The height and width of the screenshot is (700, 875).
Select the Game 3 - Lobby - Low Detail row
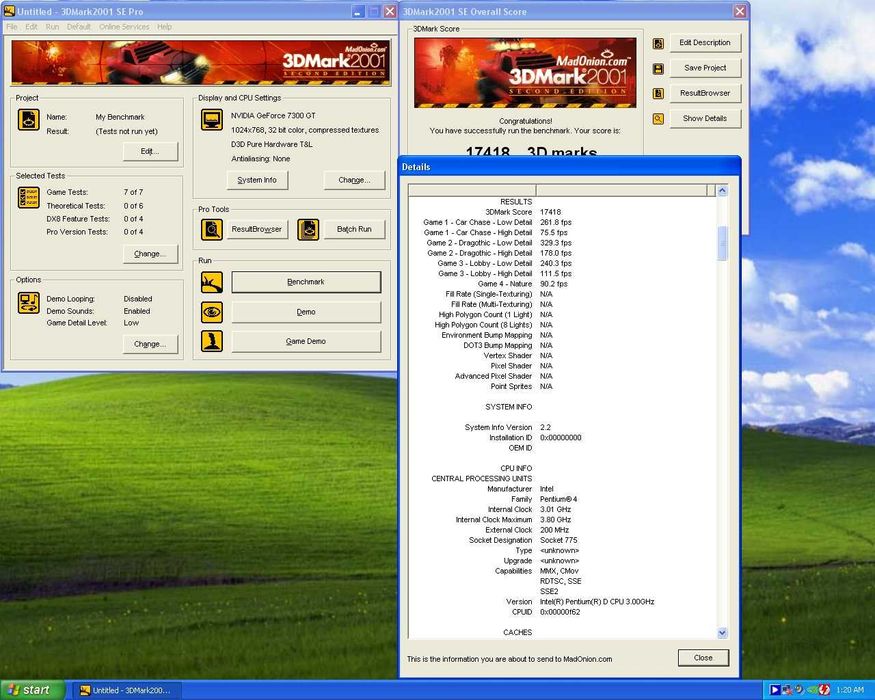562,263
